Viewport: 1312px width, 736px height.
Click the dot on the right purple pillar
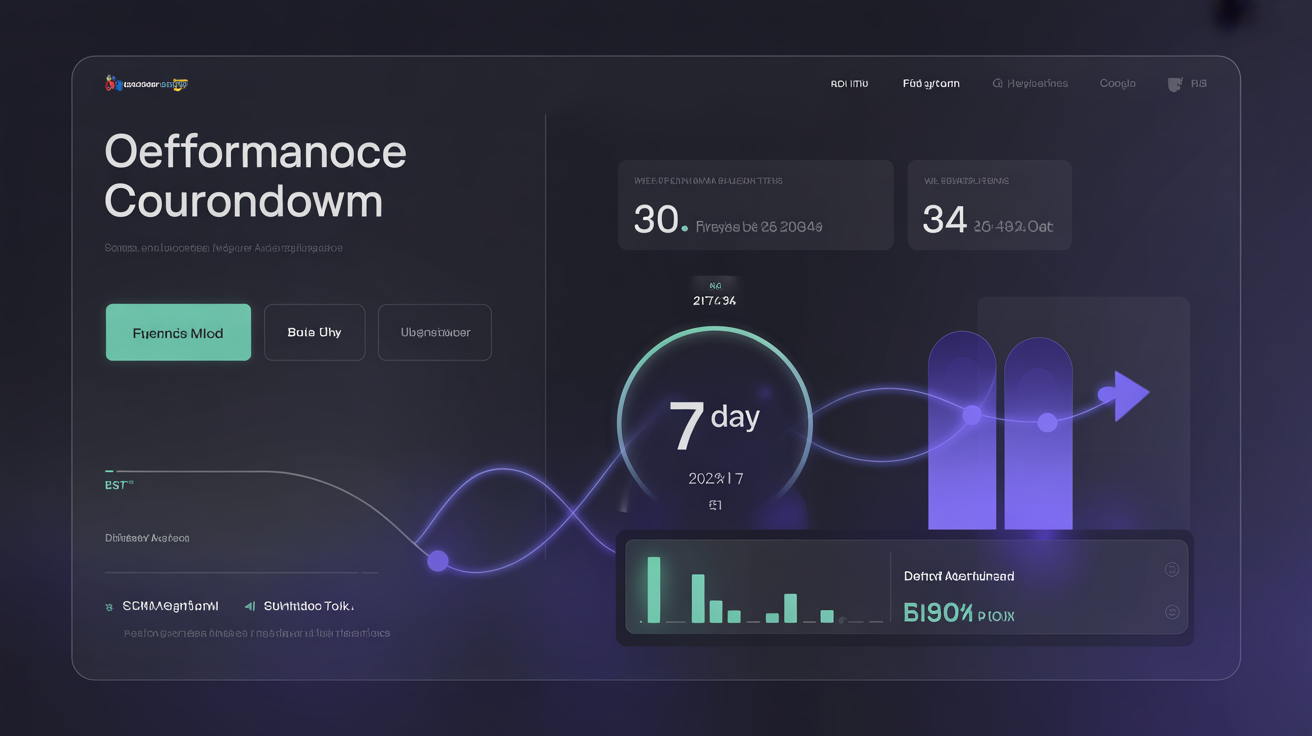click(1047, 423)
